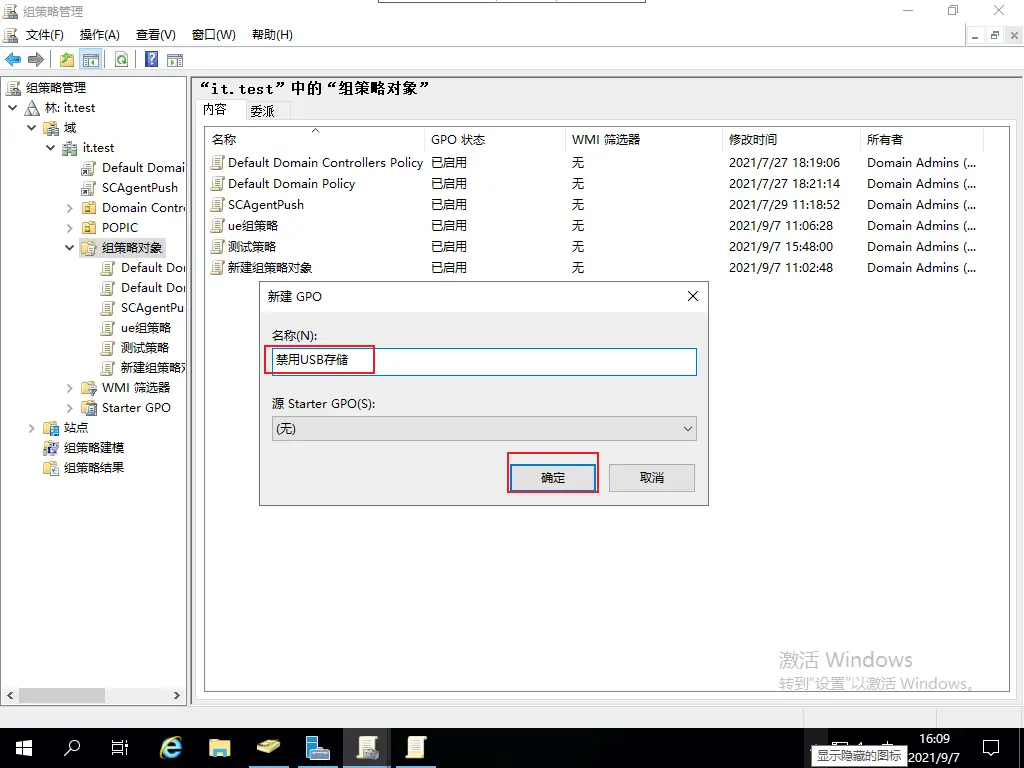Click the refresh toolbar icon
Screen dimensions: 1024x768
121,60
